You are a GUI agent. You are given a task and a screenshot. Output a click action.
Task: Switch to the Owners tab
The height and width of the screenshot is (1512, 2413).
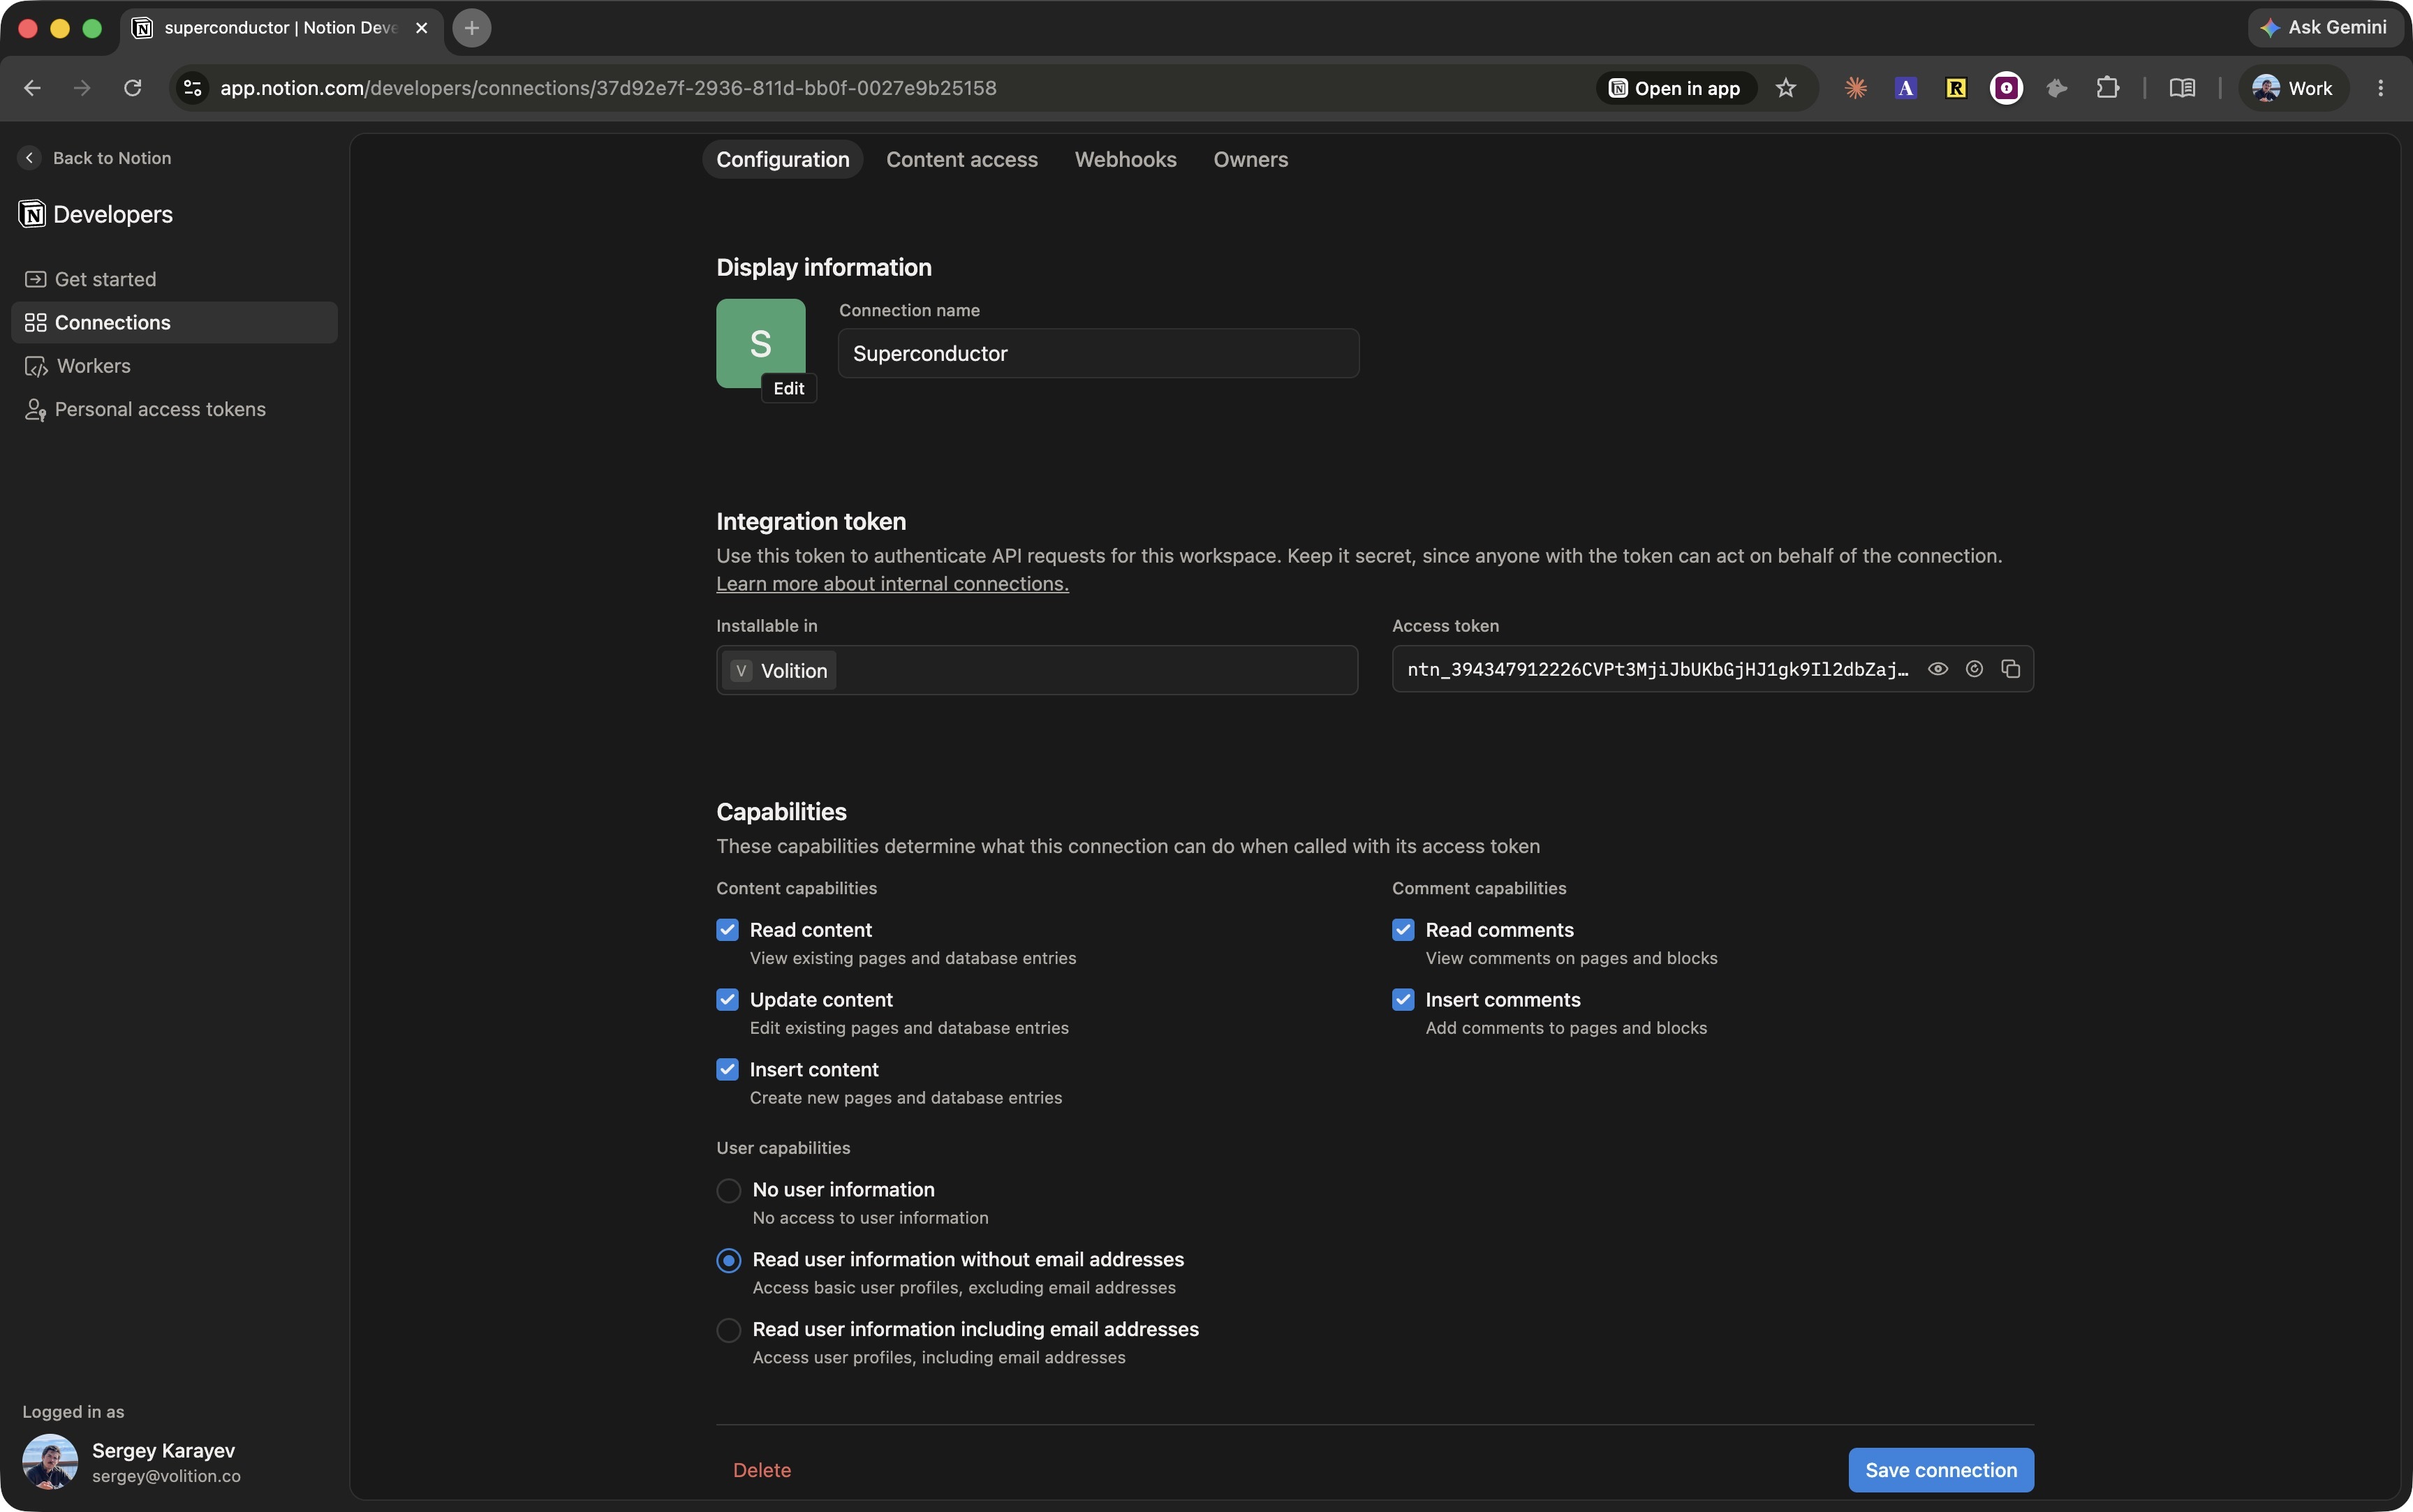(1250, 160)
